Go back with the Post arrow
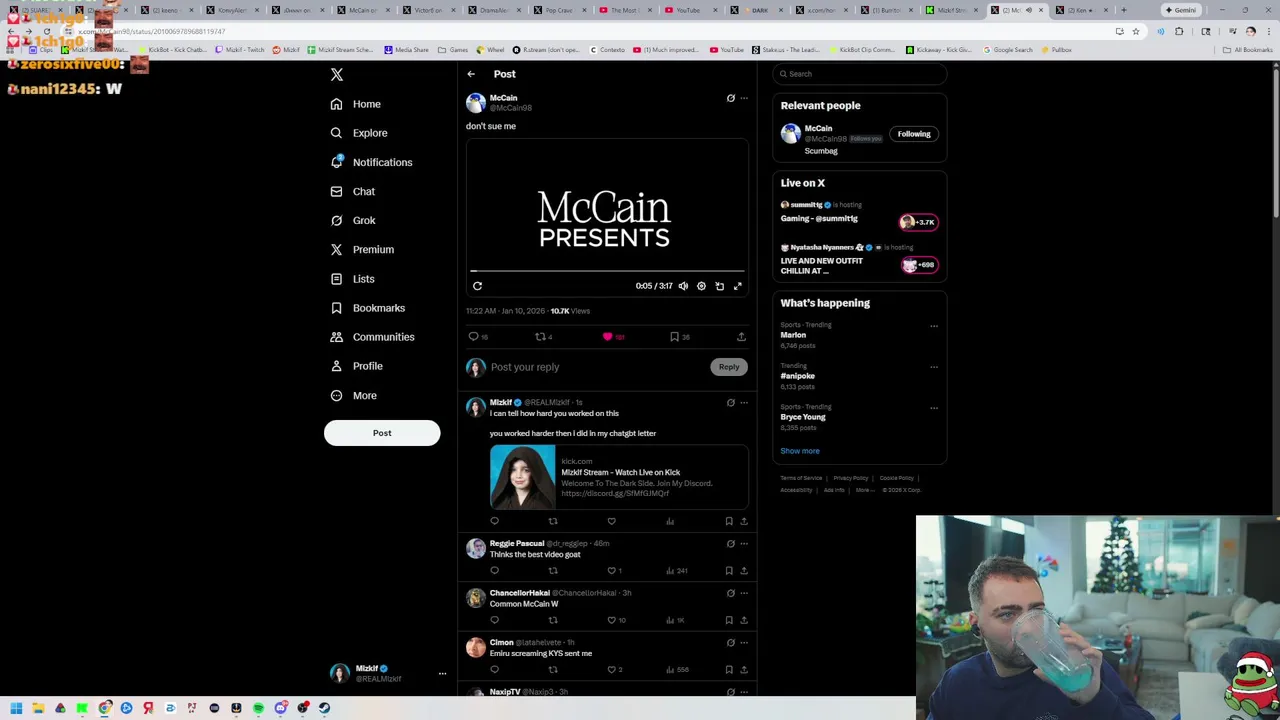Viewport: 1280px width, 720px height. click(471, 74)
